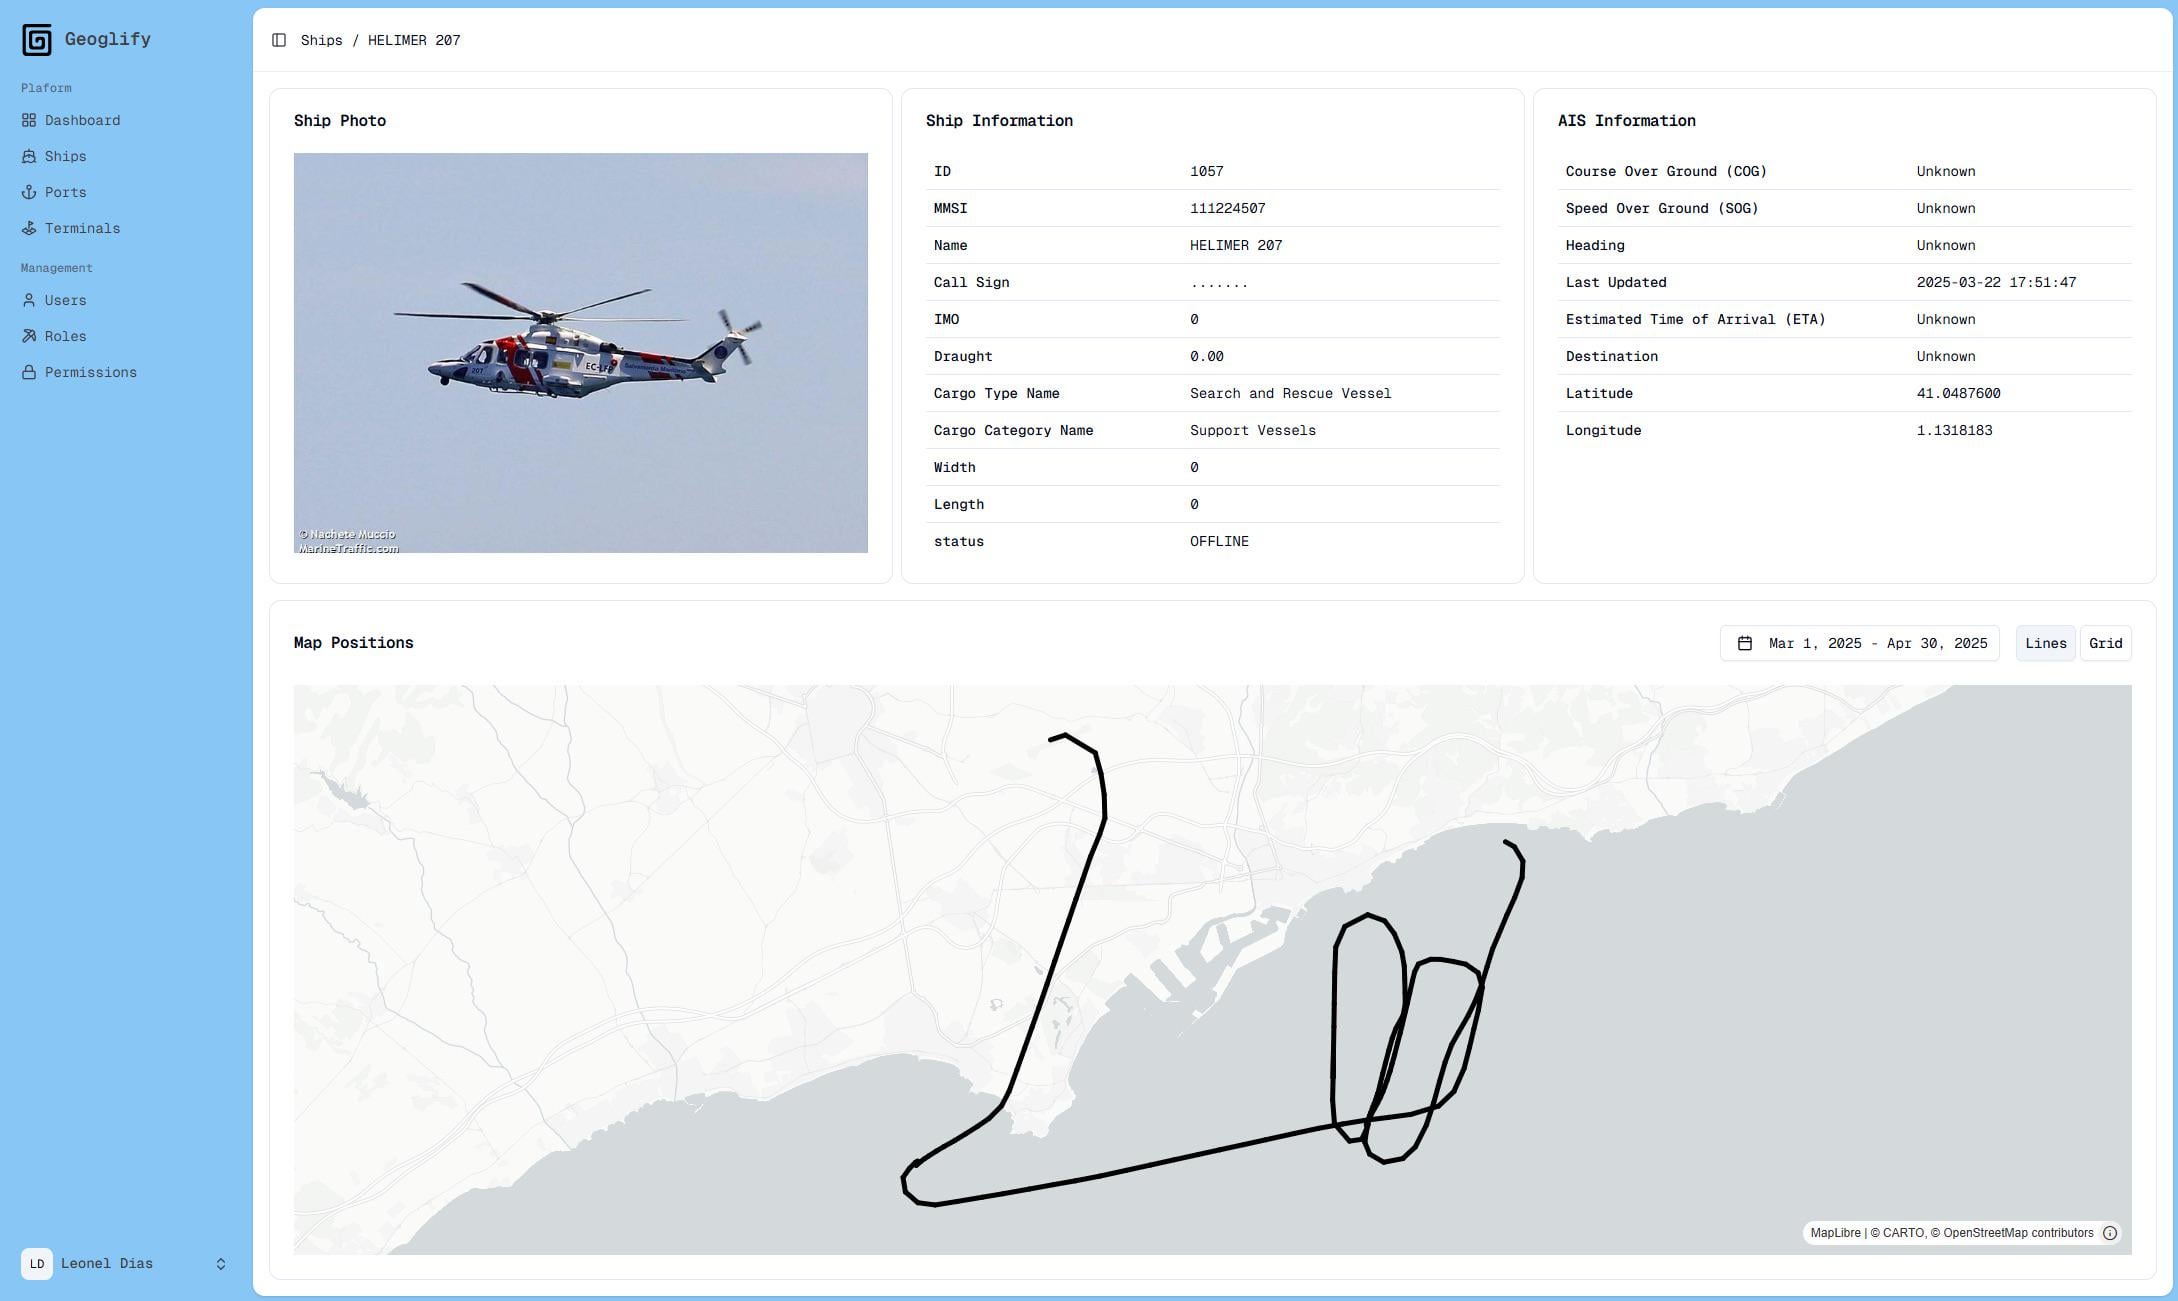Switch map view to Lines
The height and width of the screenshot is (1301, 2178).
[2045, 643]
